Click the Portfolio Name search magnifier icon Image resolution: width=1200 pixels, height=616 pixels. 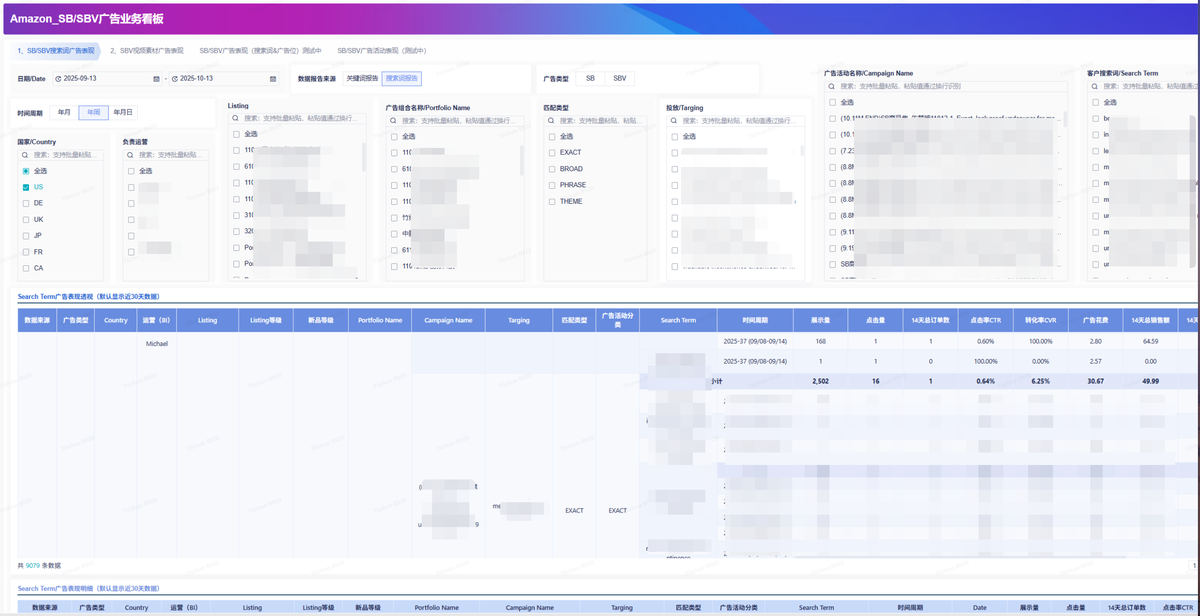394,120
